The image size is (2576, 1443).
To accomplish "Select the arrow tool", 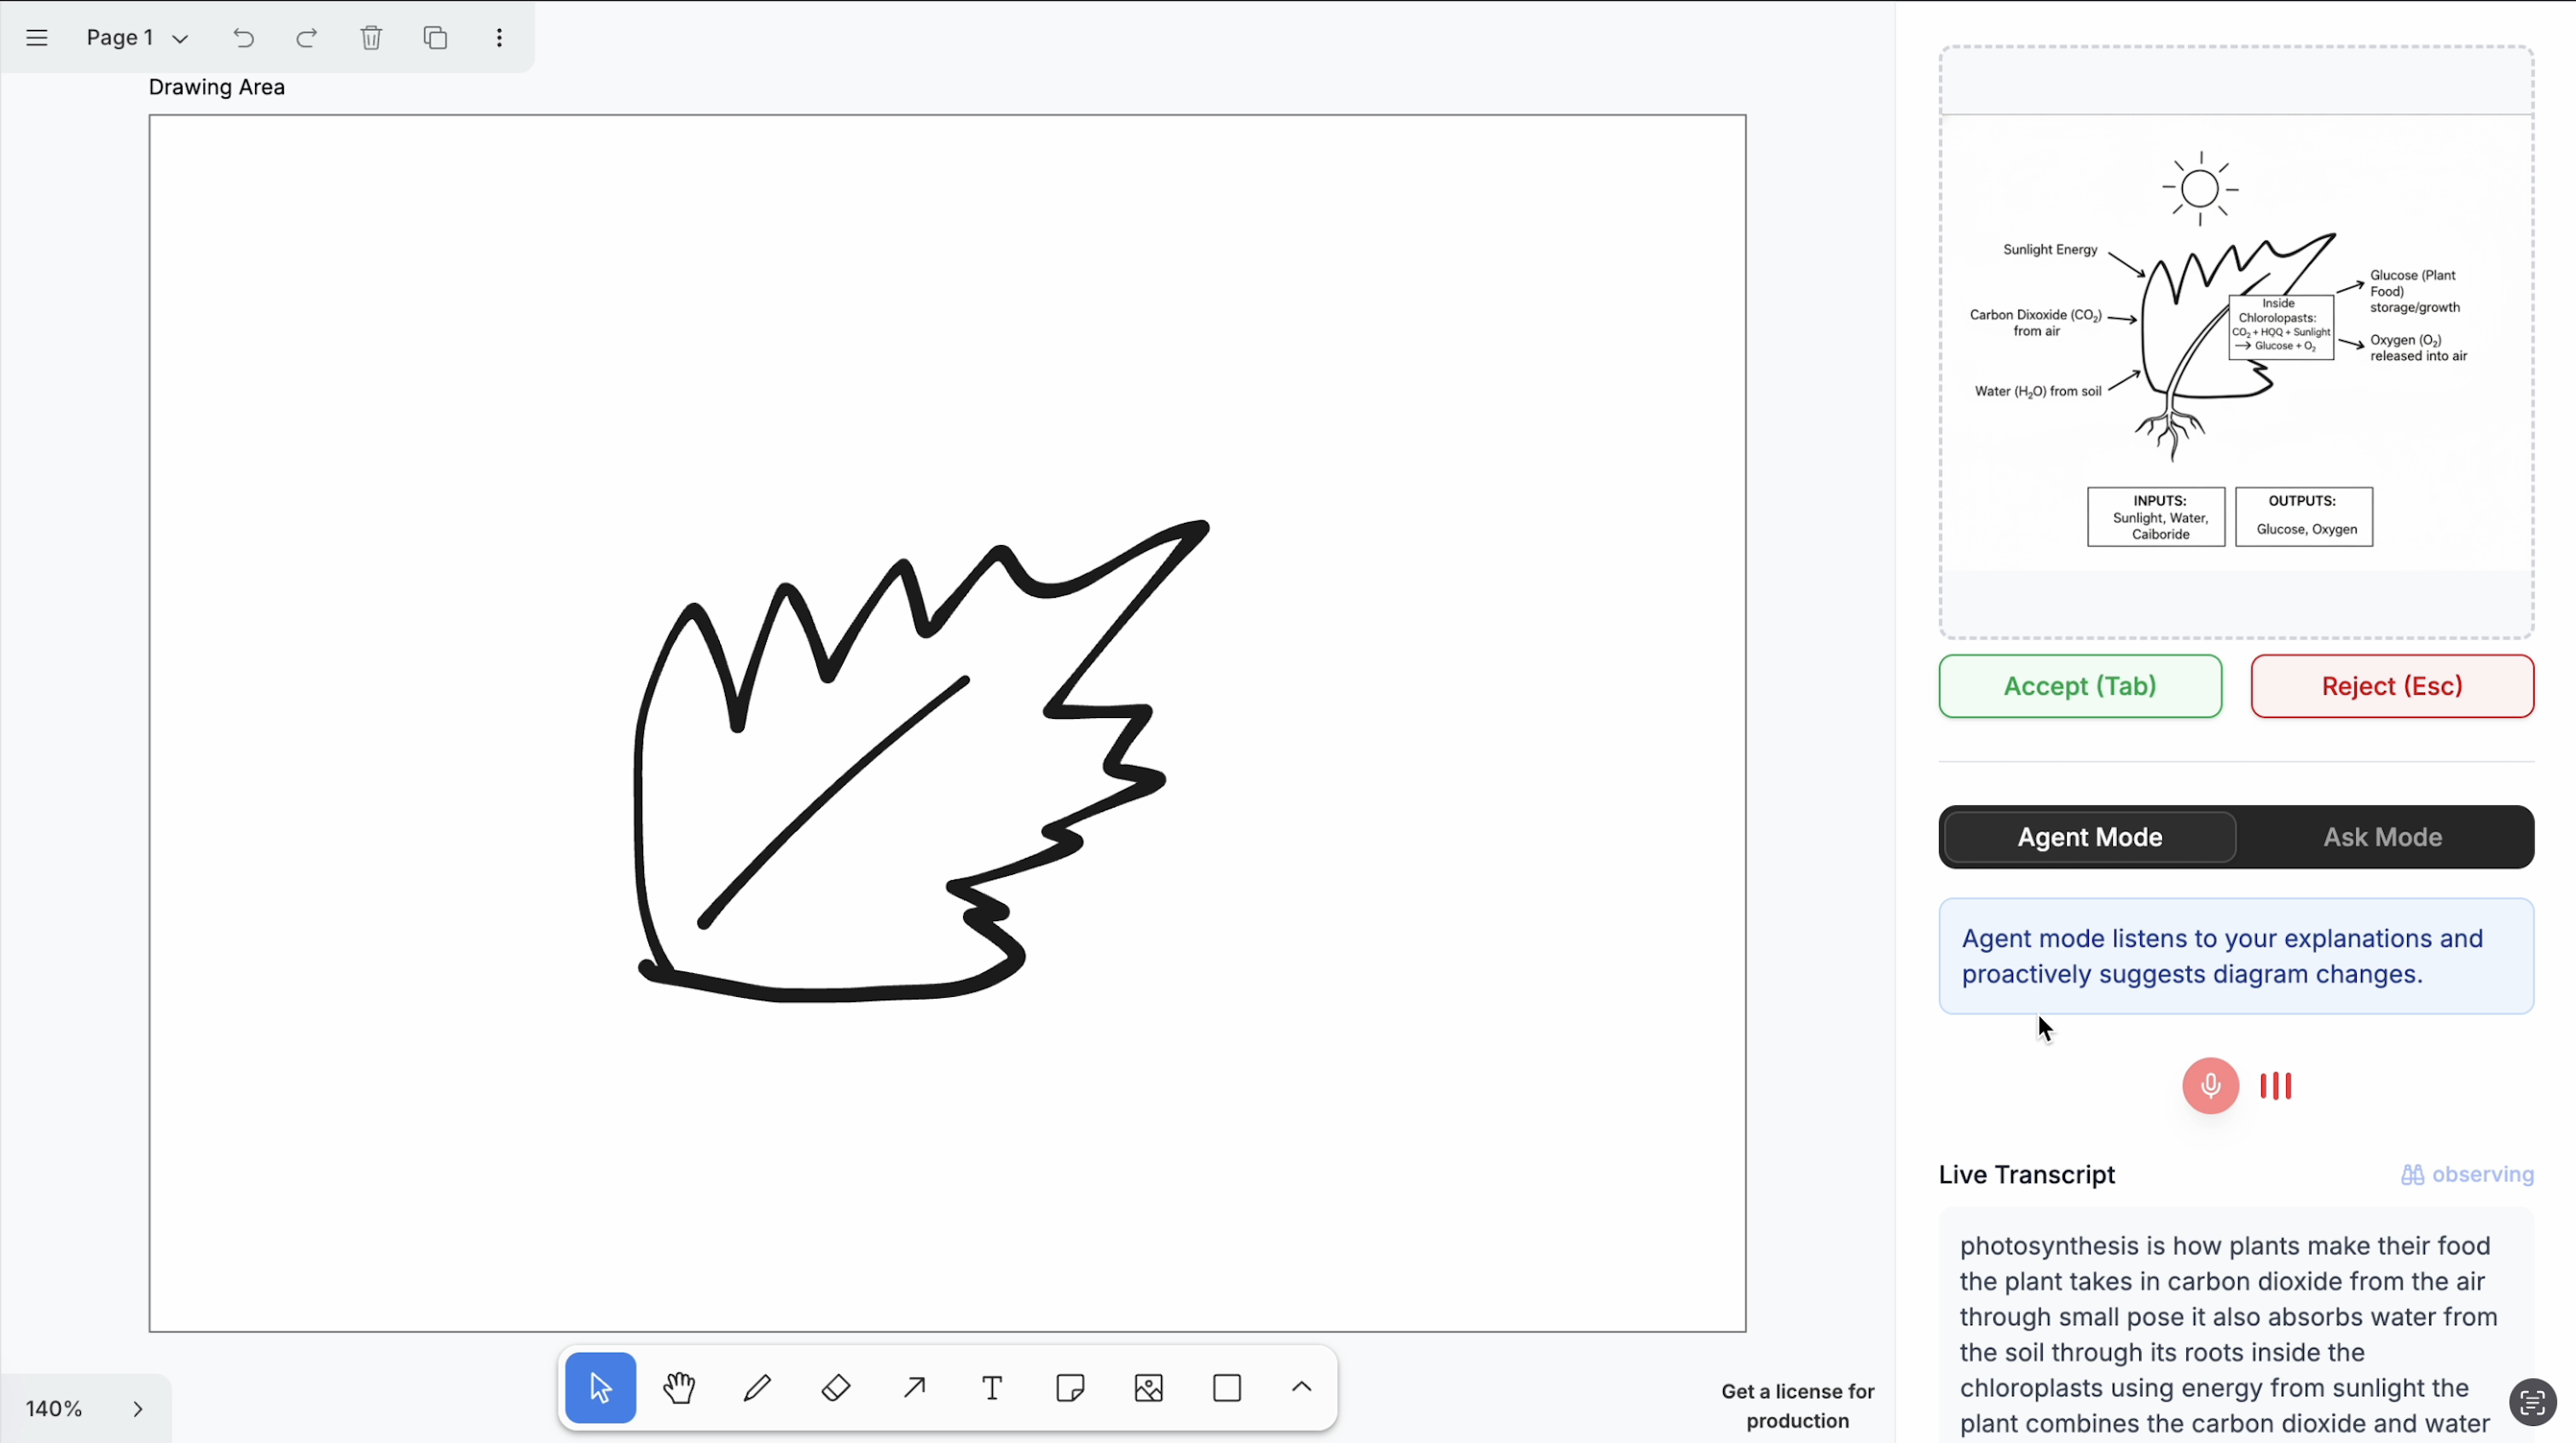I will [x=914, y=1387].
